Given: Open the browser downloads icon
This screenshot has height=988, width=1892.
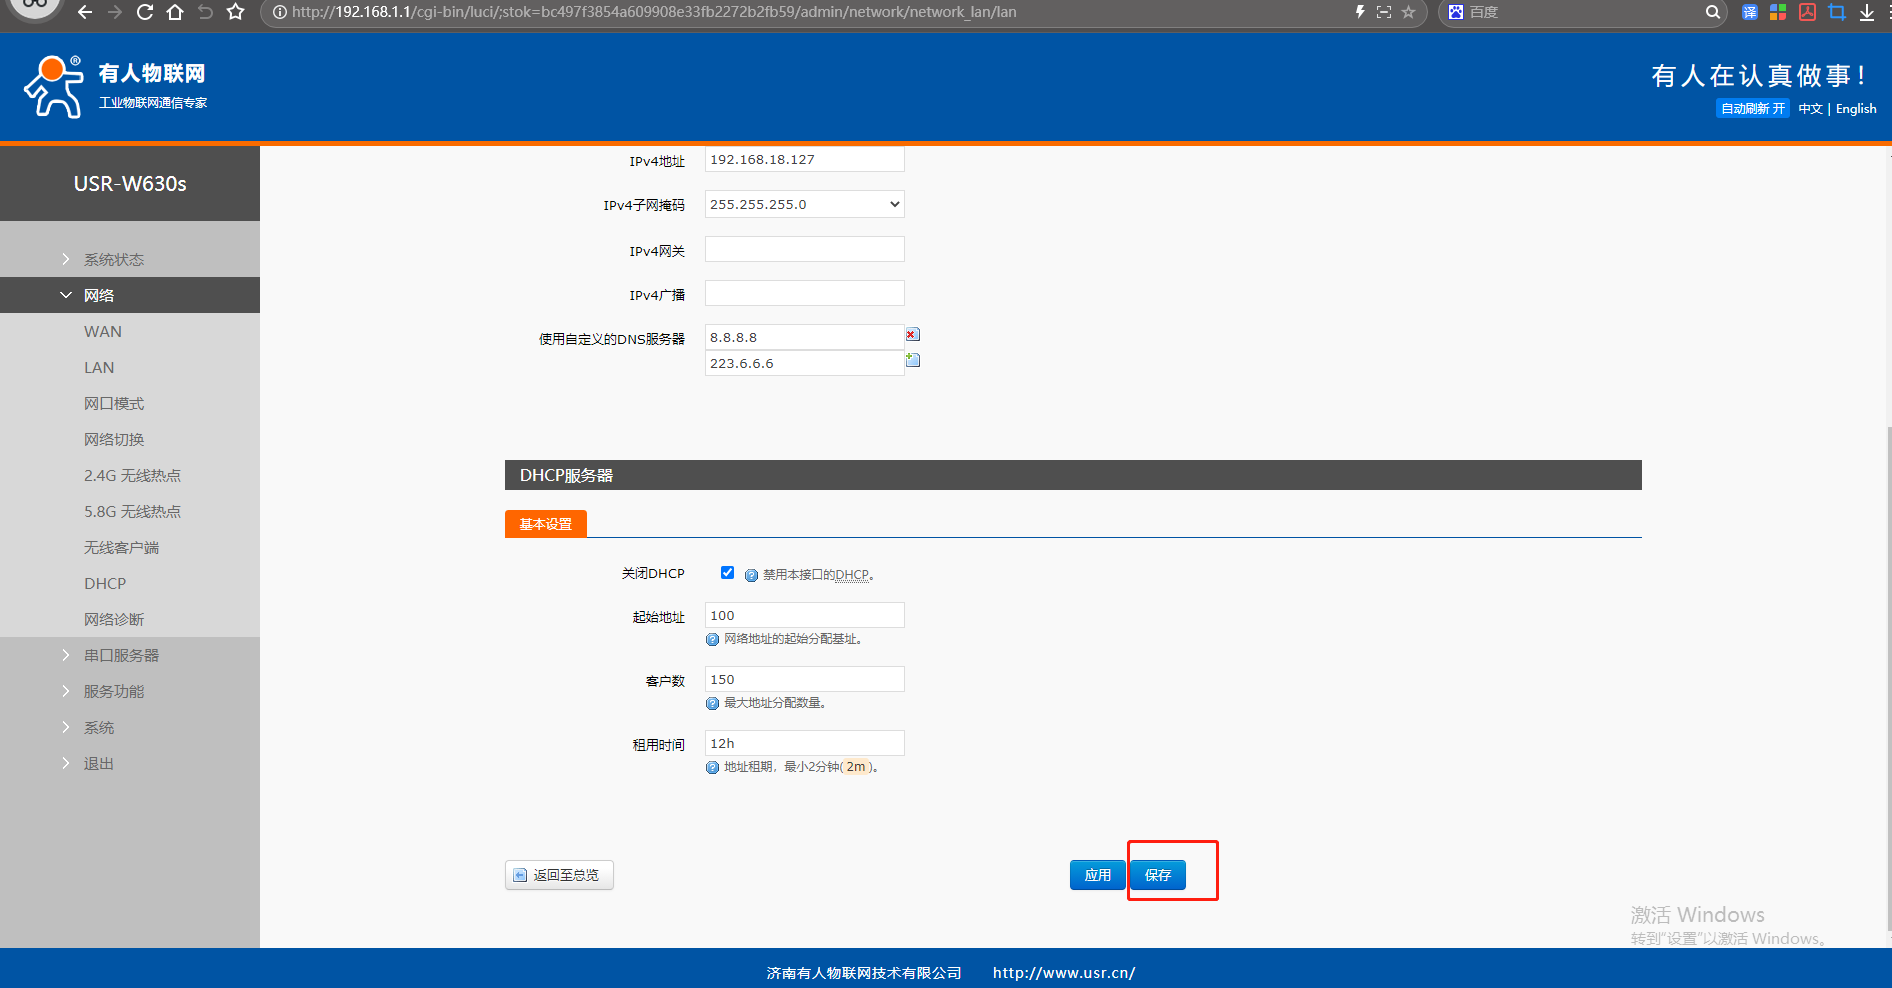Looking at the screenshot, I should tap(1866, 12).
